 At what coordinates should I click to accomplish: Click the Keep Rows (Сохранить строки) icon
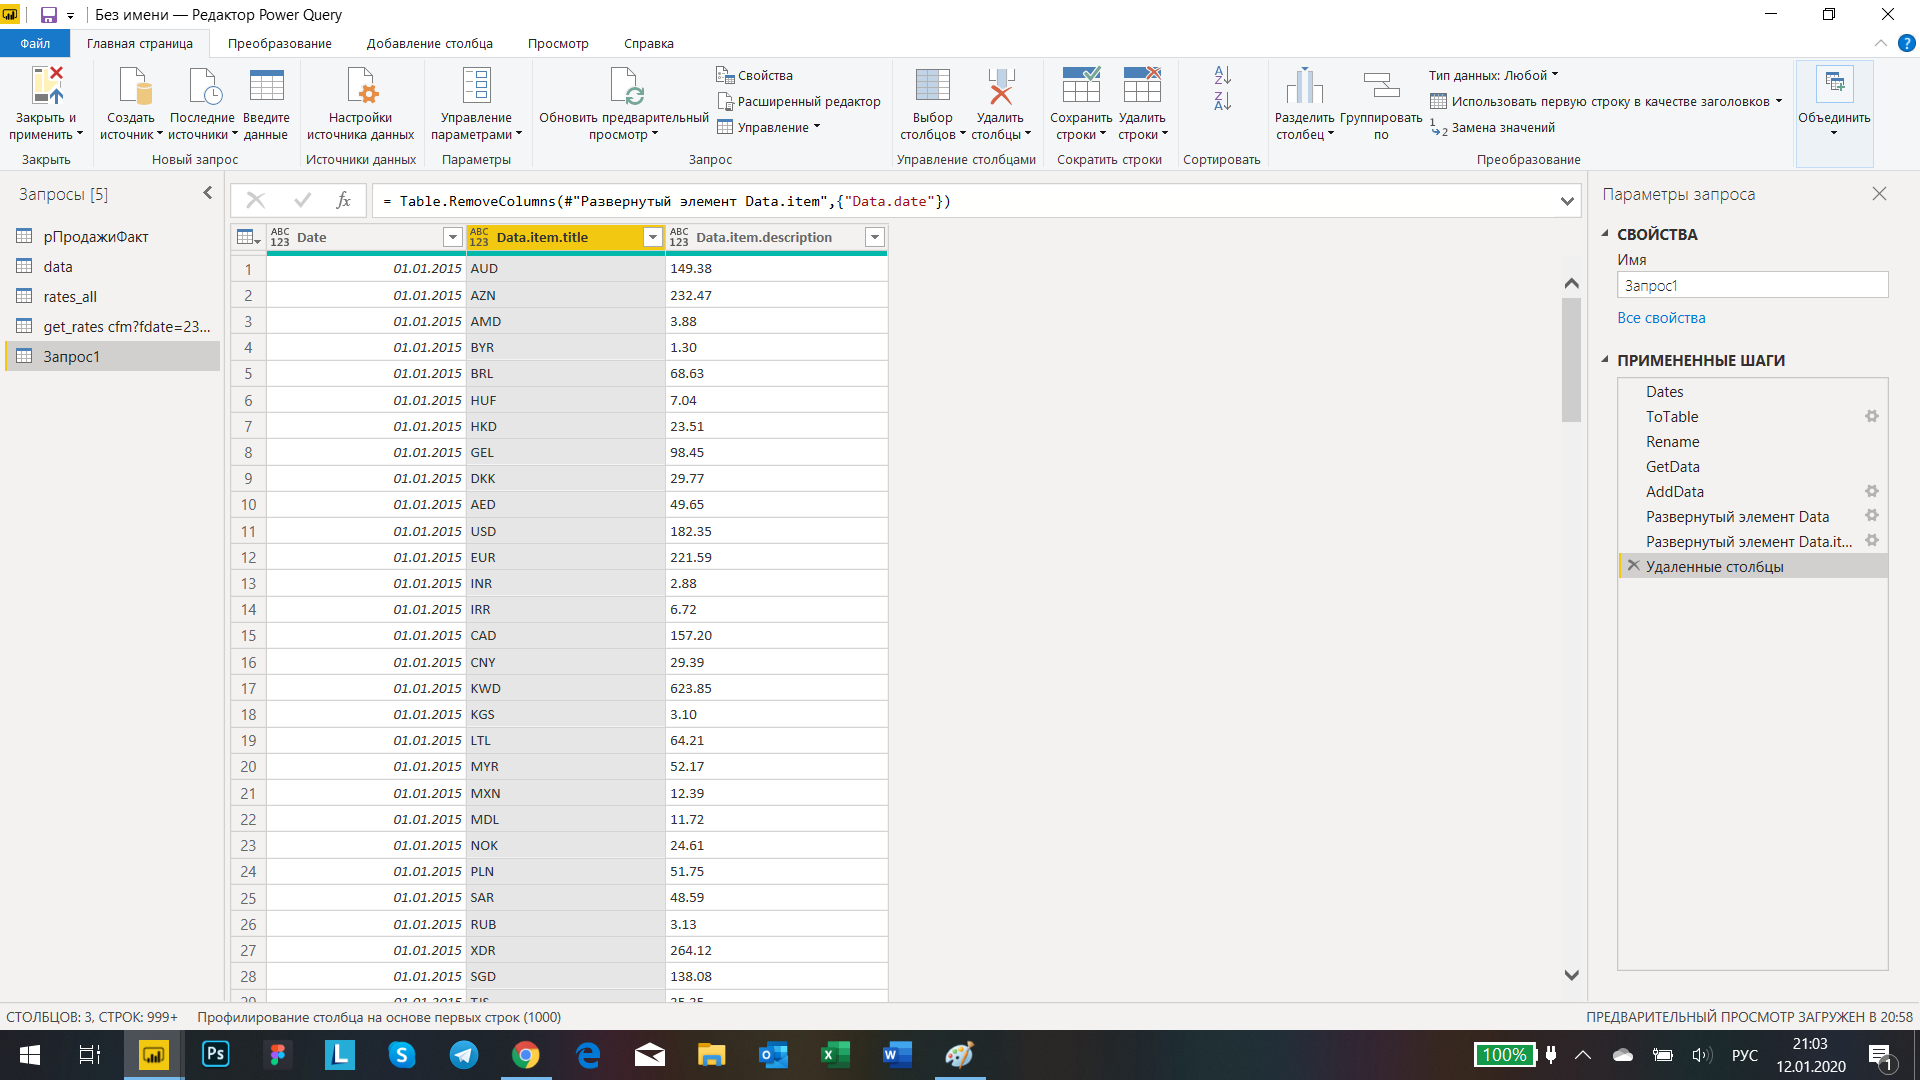1081,86
